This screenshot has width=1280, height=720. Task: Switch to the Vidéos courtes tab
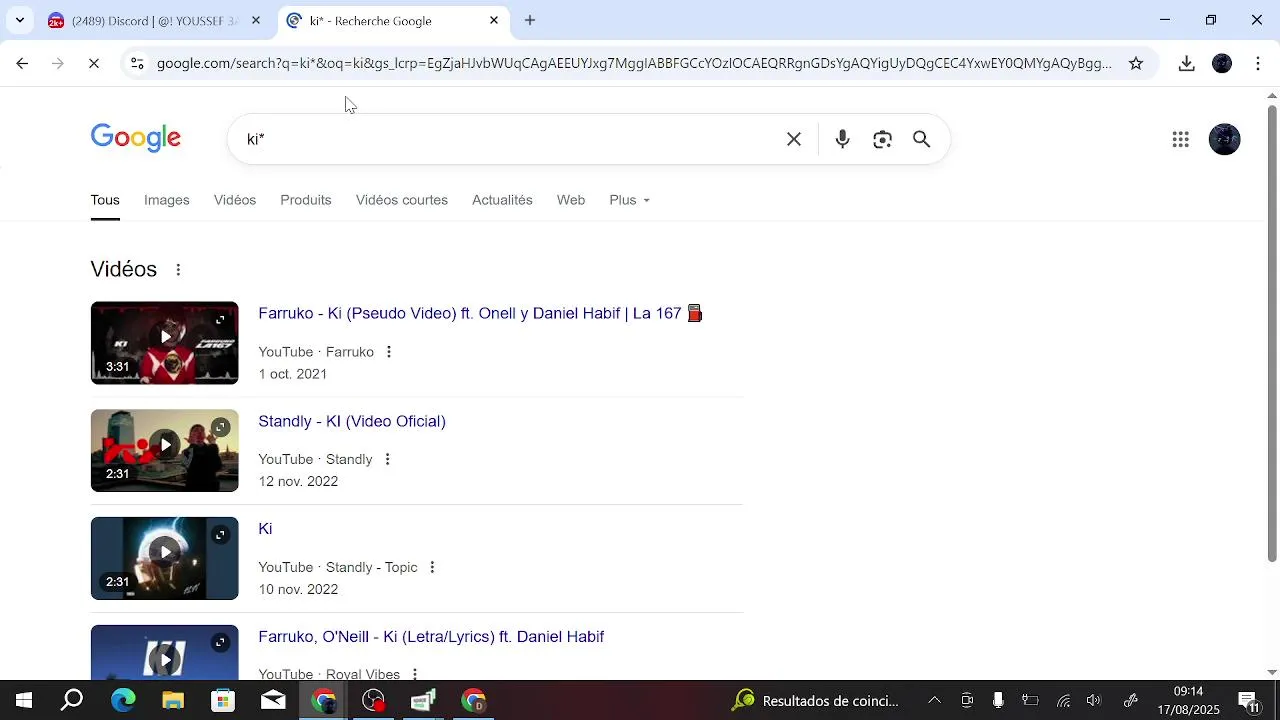(x=402, y=200)
